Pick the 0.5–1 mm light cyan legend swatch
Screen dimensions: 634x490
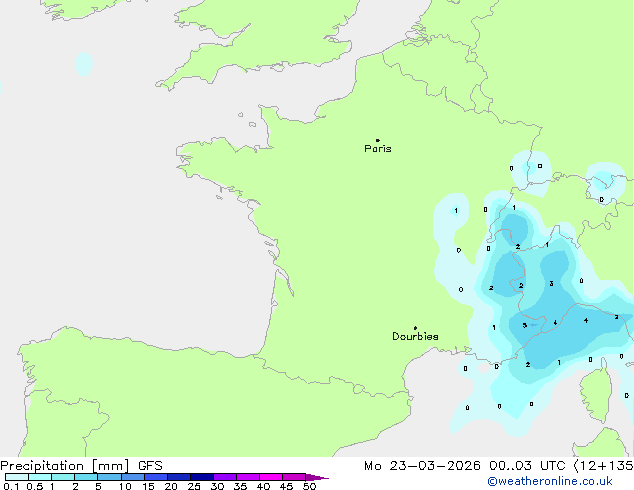[x=40, y=477]
